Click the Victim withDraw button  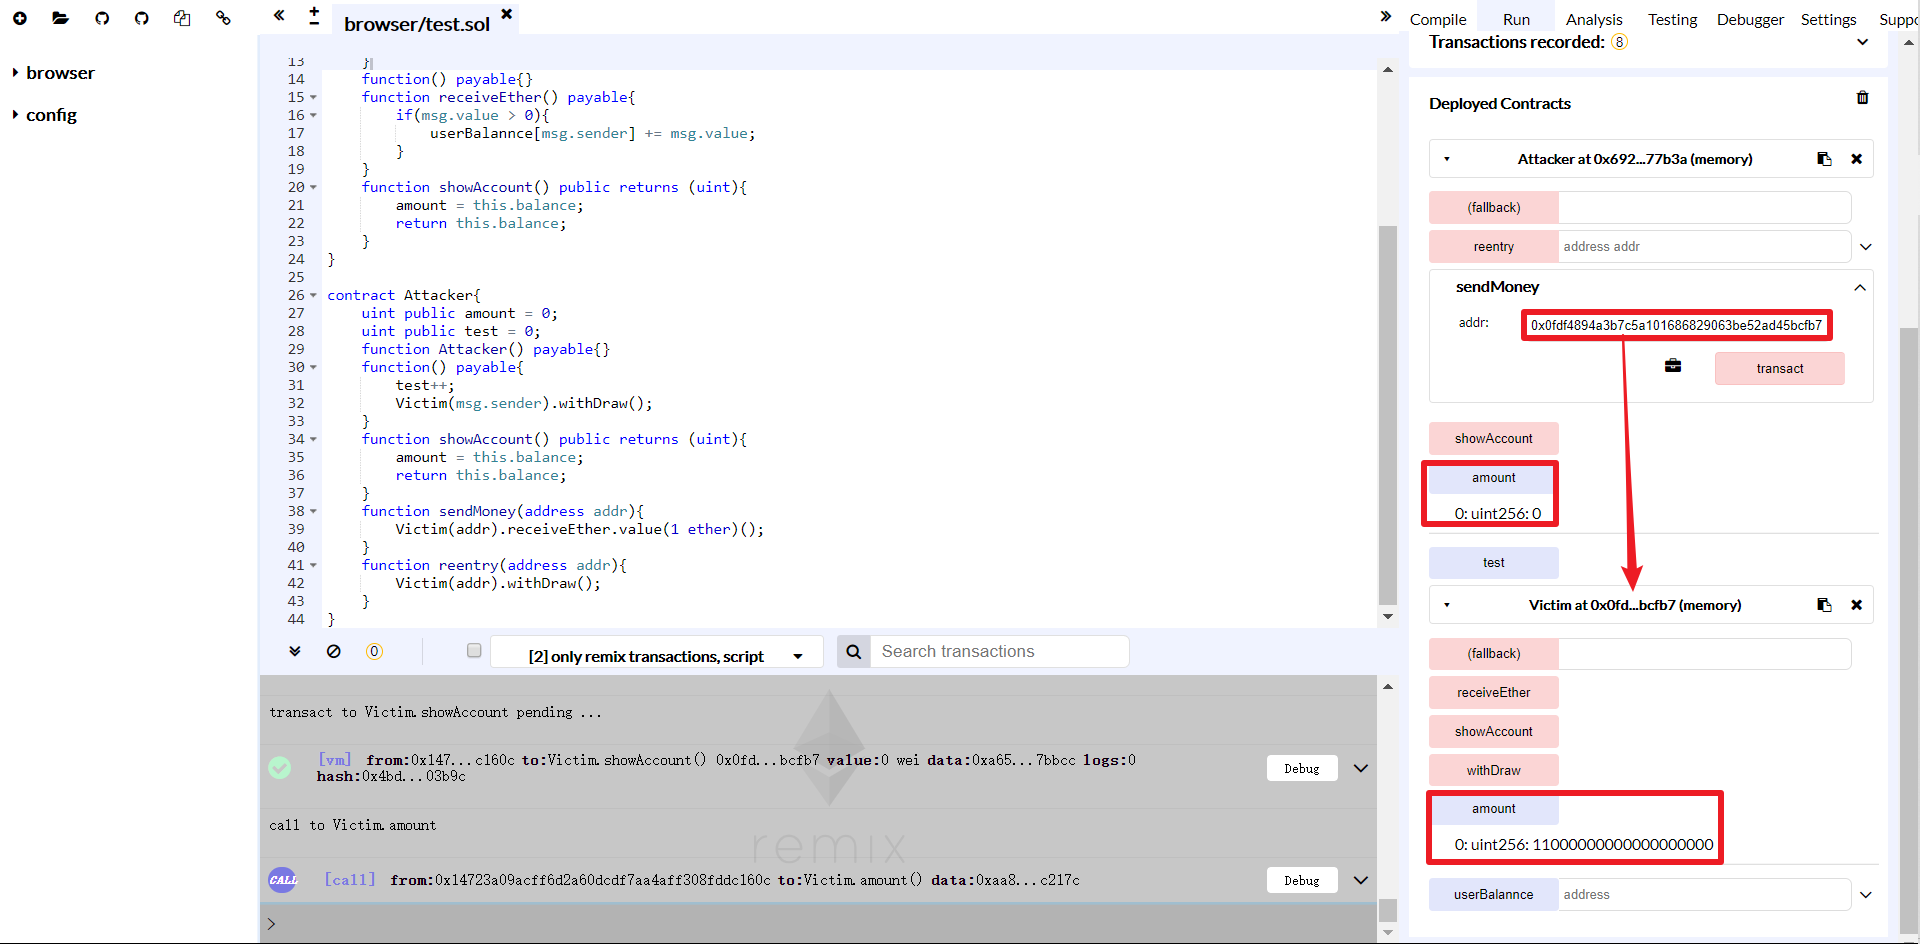pos(1494,771)
